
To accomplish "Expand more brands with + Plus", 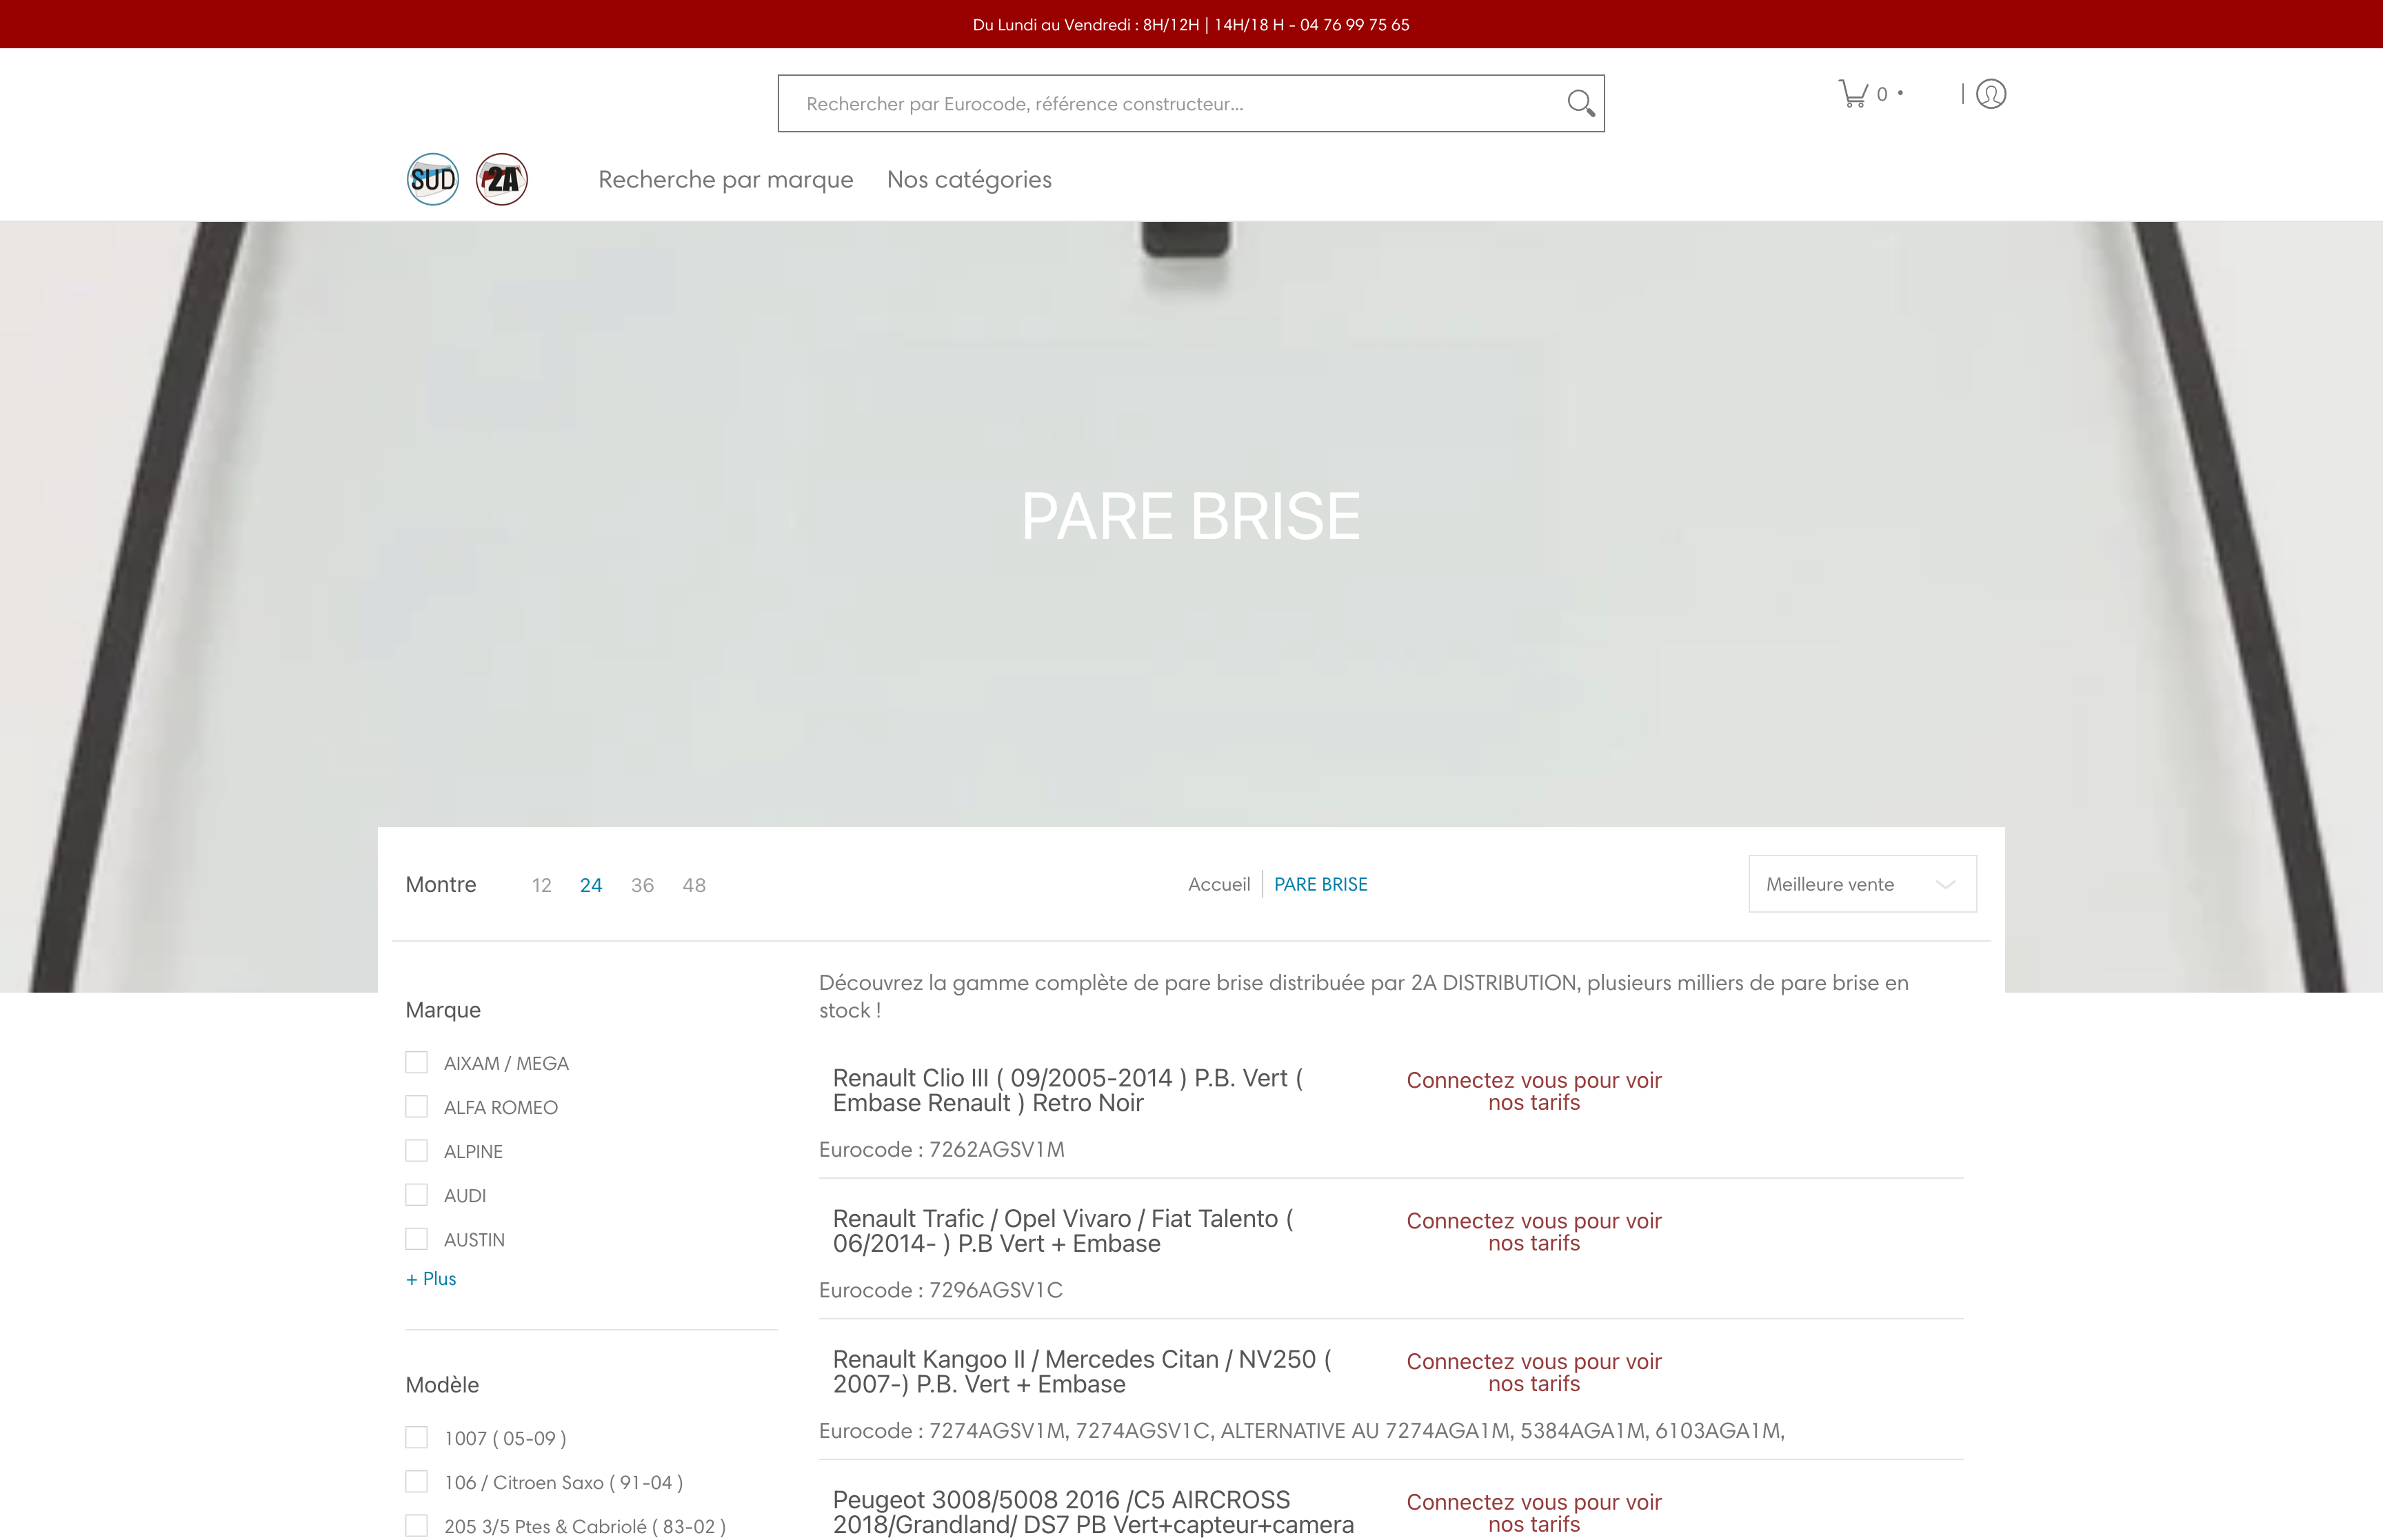I will click(x=429, y=1278).
